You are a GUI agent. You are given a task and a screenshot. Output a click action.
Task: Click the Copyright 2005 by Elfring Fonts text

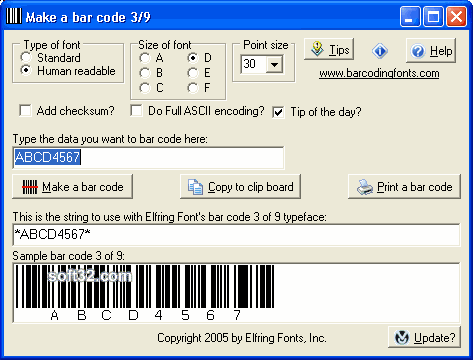242,338
